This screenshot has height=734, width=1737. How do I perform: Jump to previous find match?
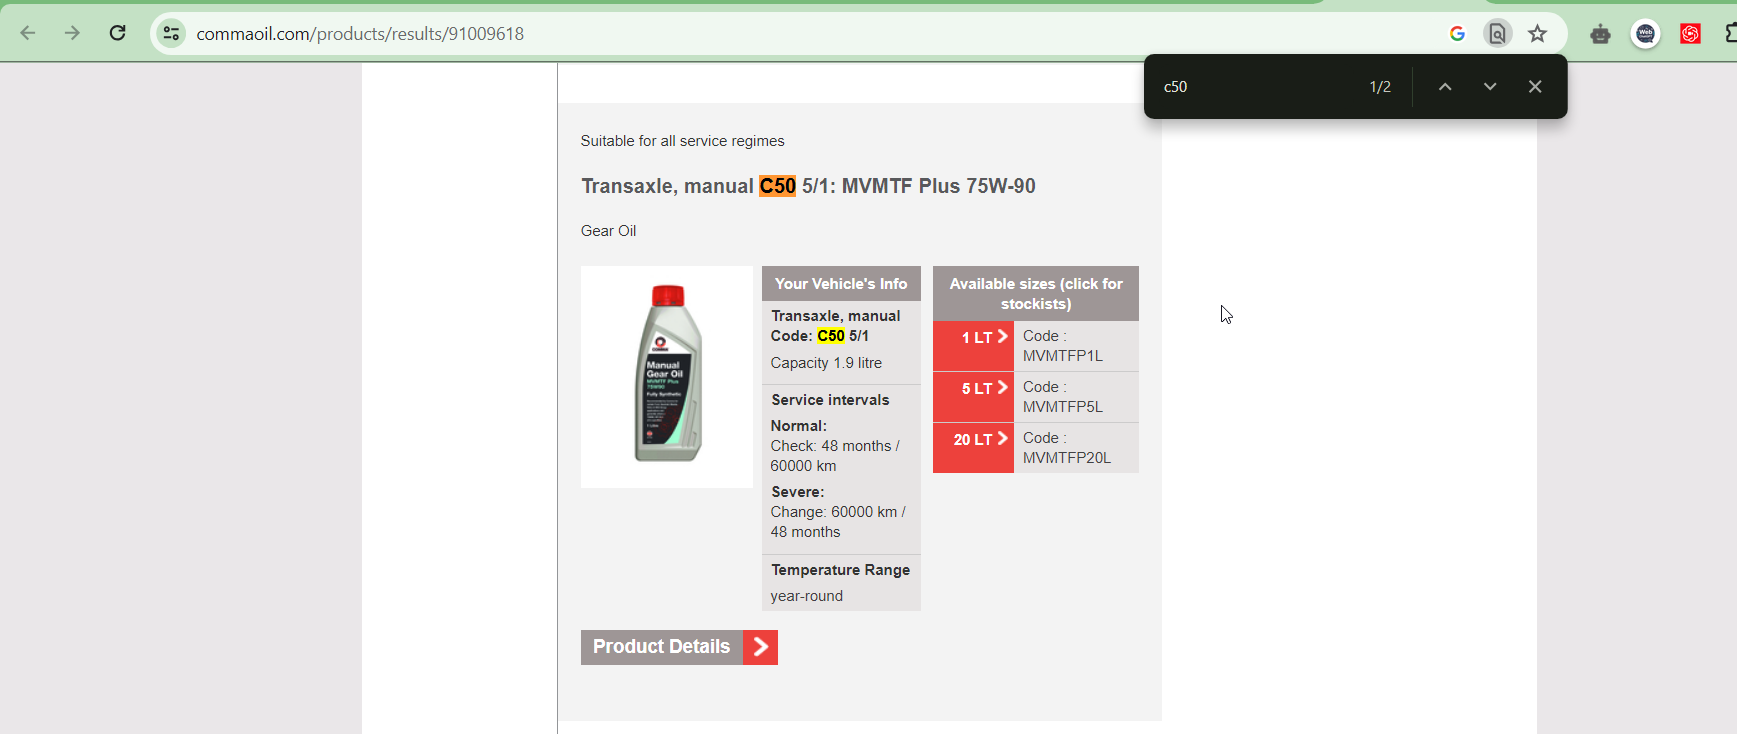(1445, 87)
